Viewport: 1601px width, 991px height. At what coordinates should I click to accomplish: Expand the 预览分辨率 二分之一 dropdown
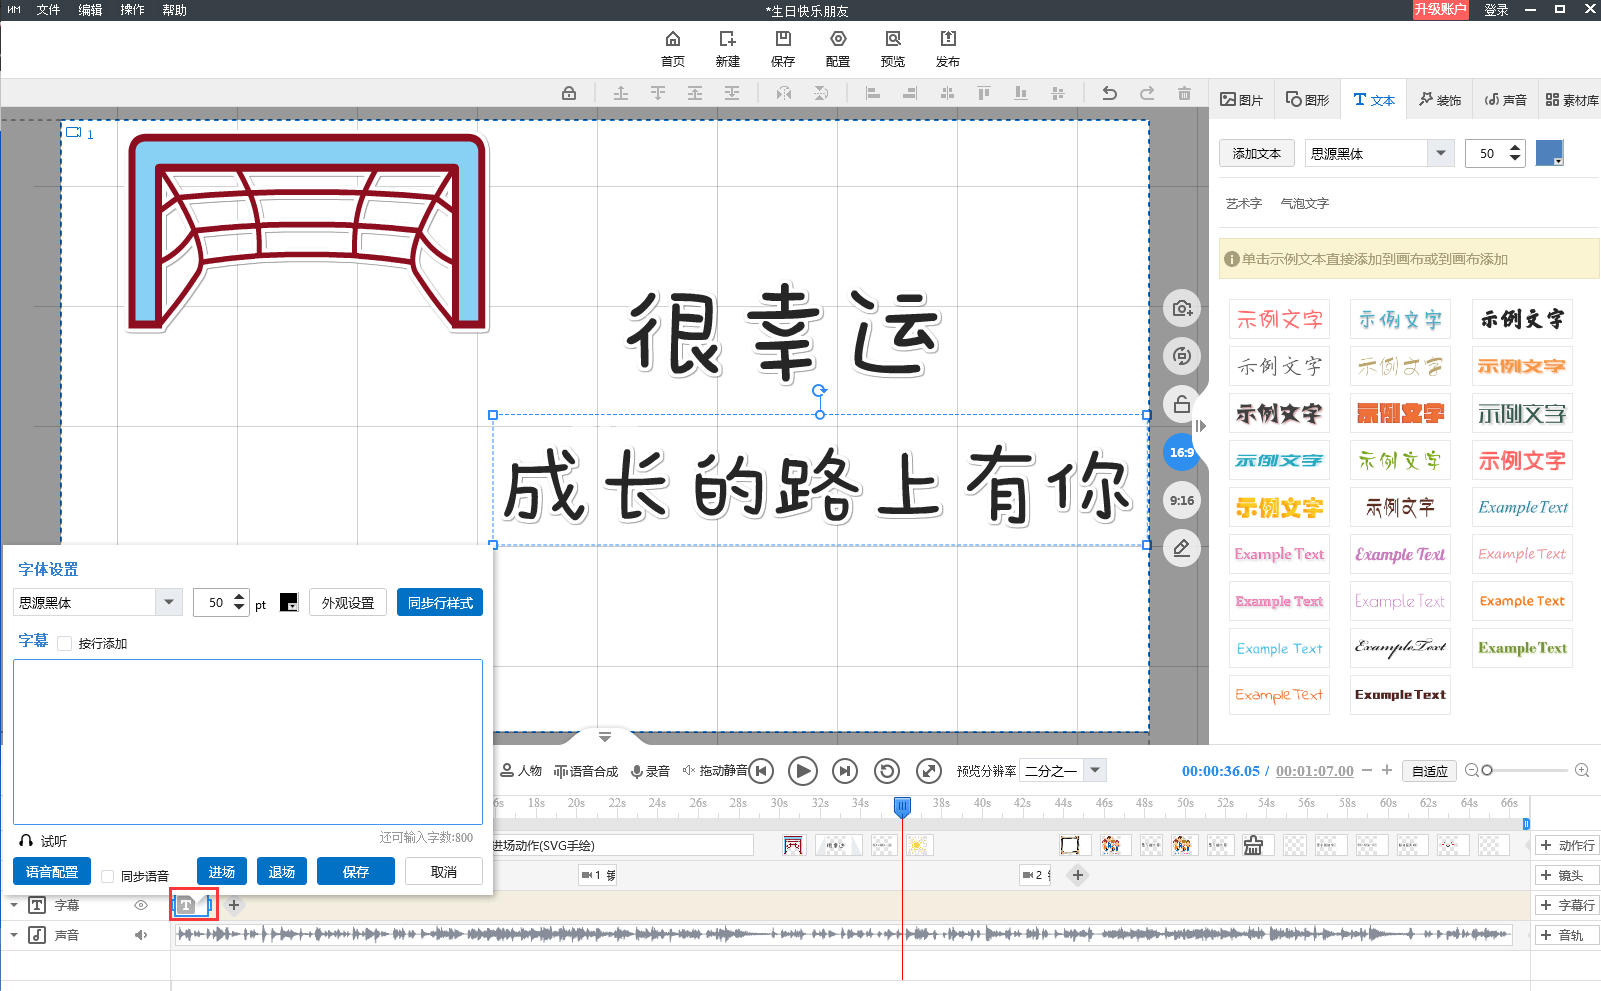coord(1096,770)
